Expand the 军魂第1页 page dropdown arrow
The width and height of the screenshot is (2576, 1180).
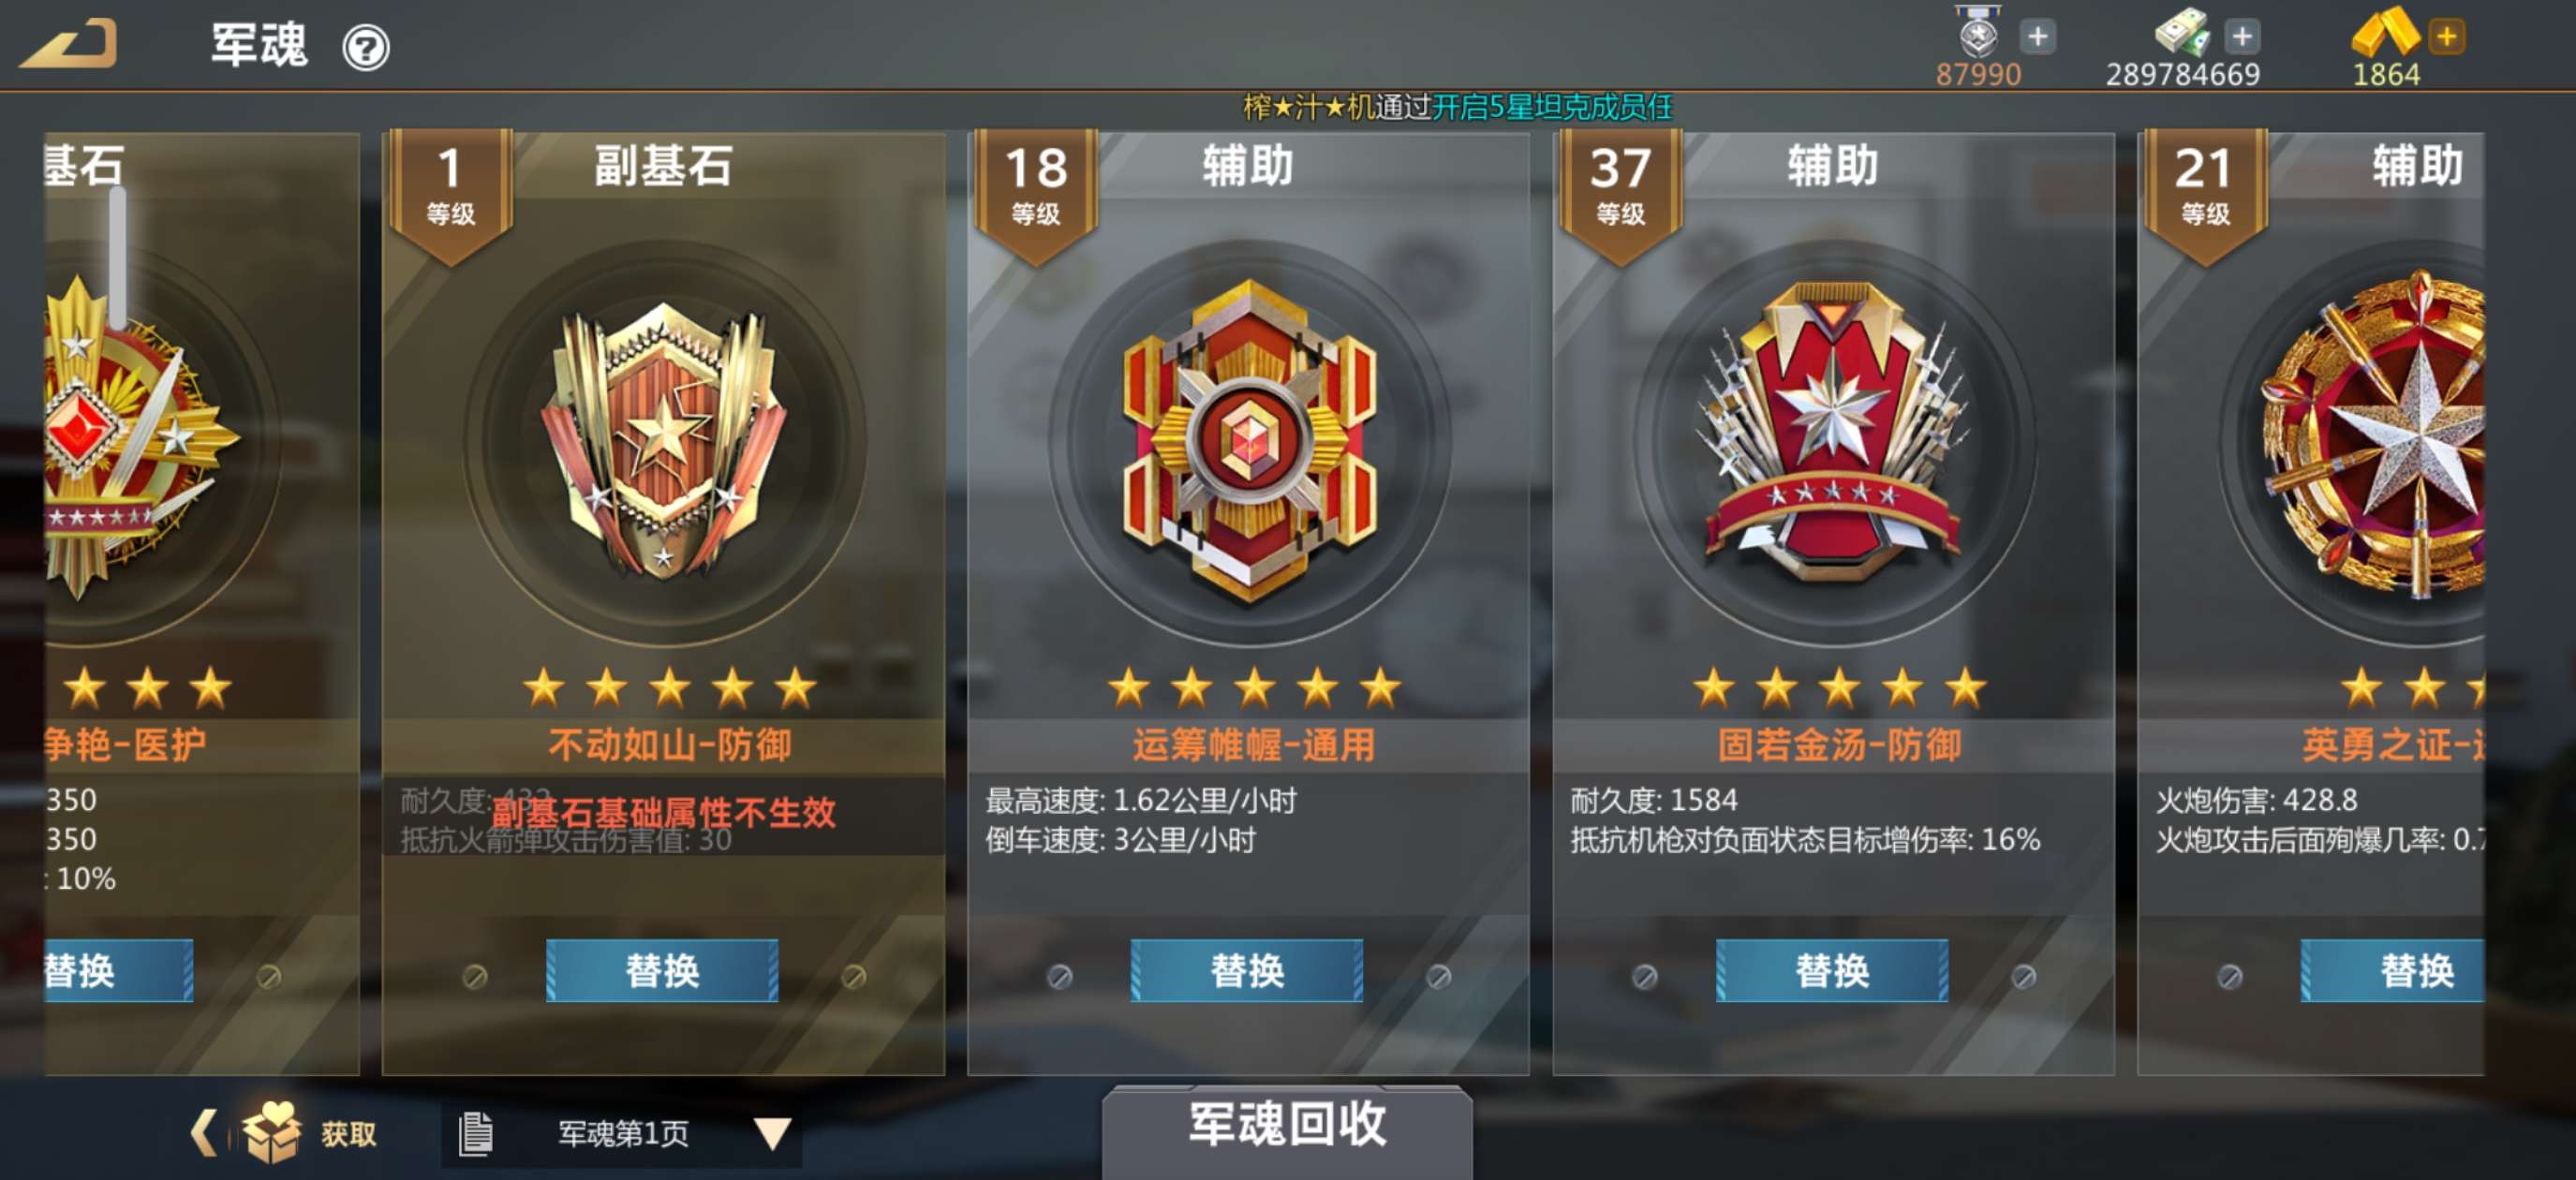(x=772, y=1133)
